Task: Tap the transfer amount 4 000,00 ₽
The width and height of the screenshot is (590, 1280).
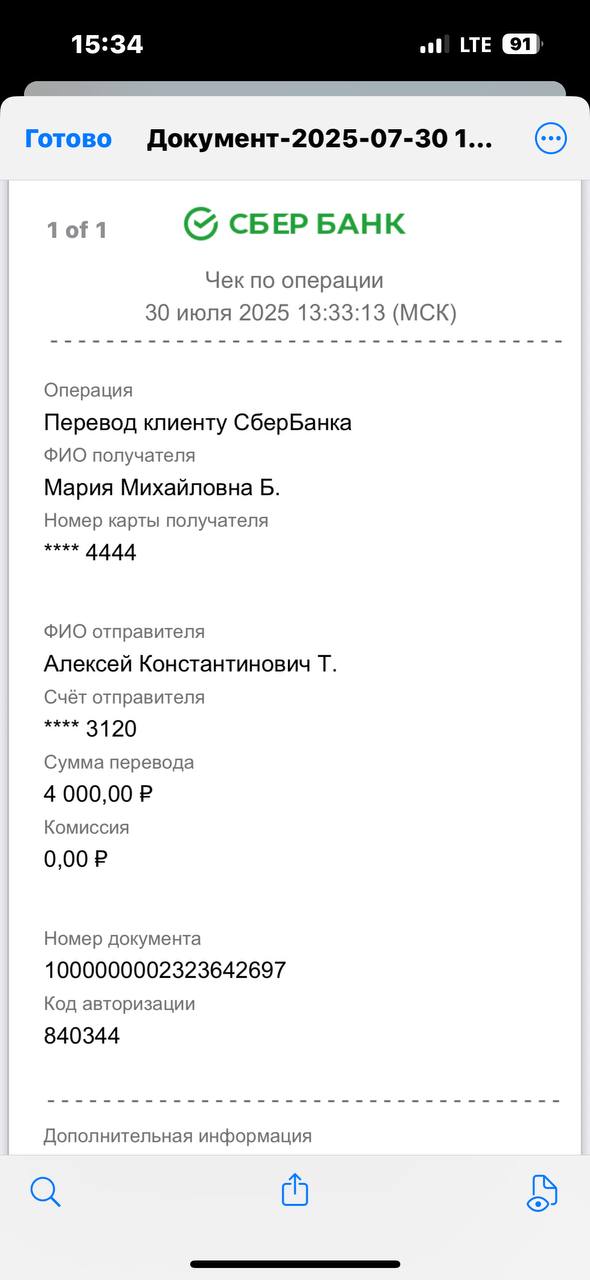Action: pos(98,794)
